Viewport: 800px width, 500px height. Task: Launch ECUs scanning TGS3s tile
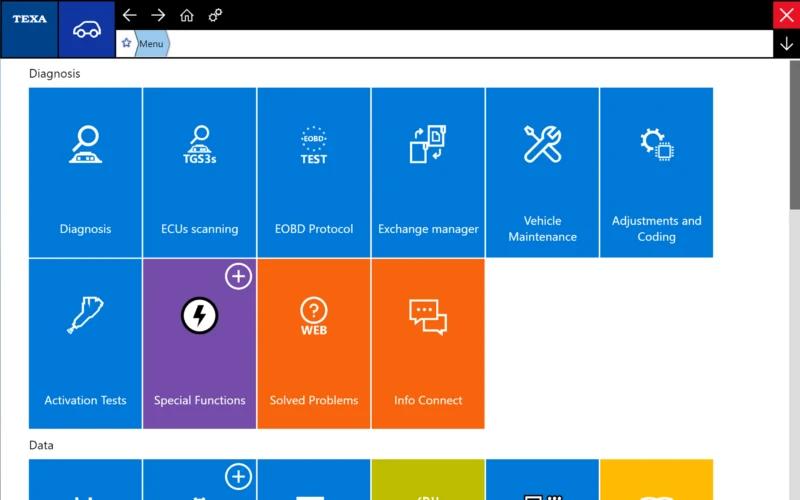199,172
